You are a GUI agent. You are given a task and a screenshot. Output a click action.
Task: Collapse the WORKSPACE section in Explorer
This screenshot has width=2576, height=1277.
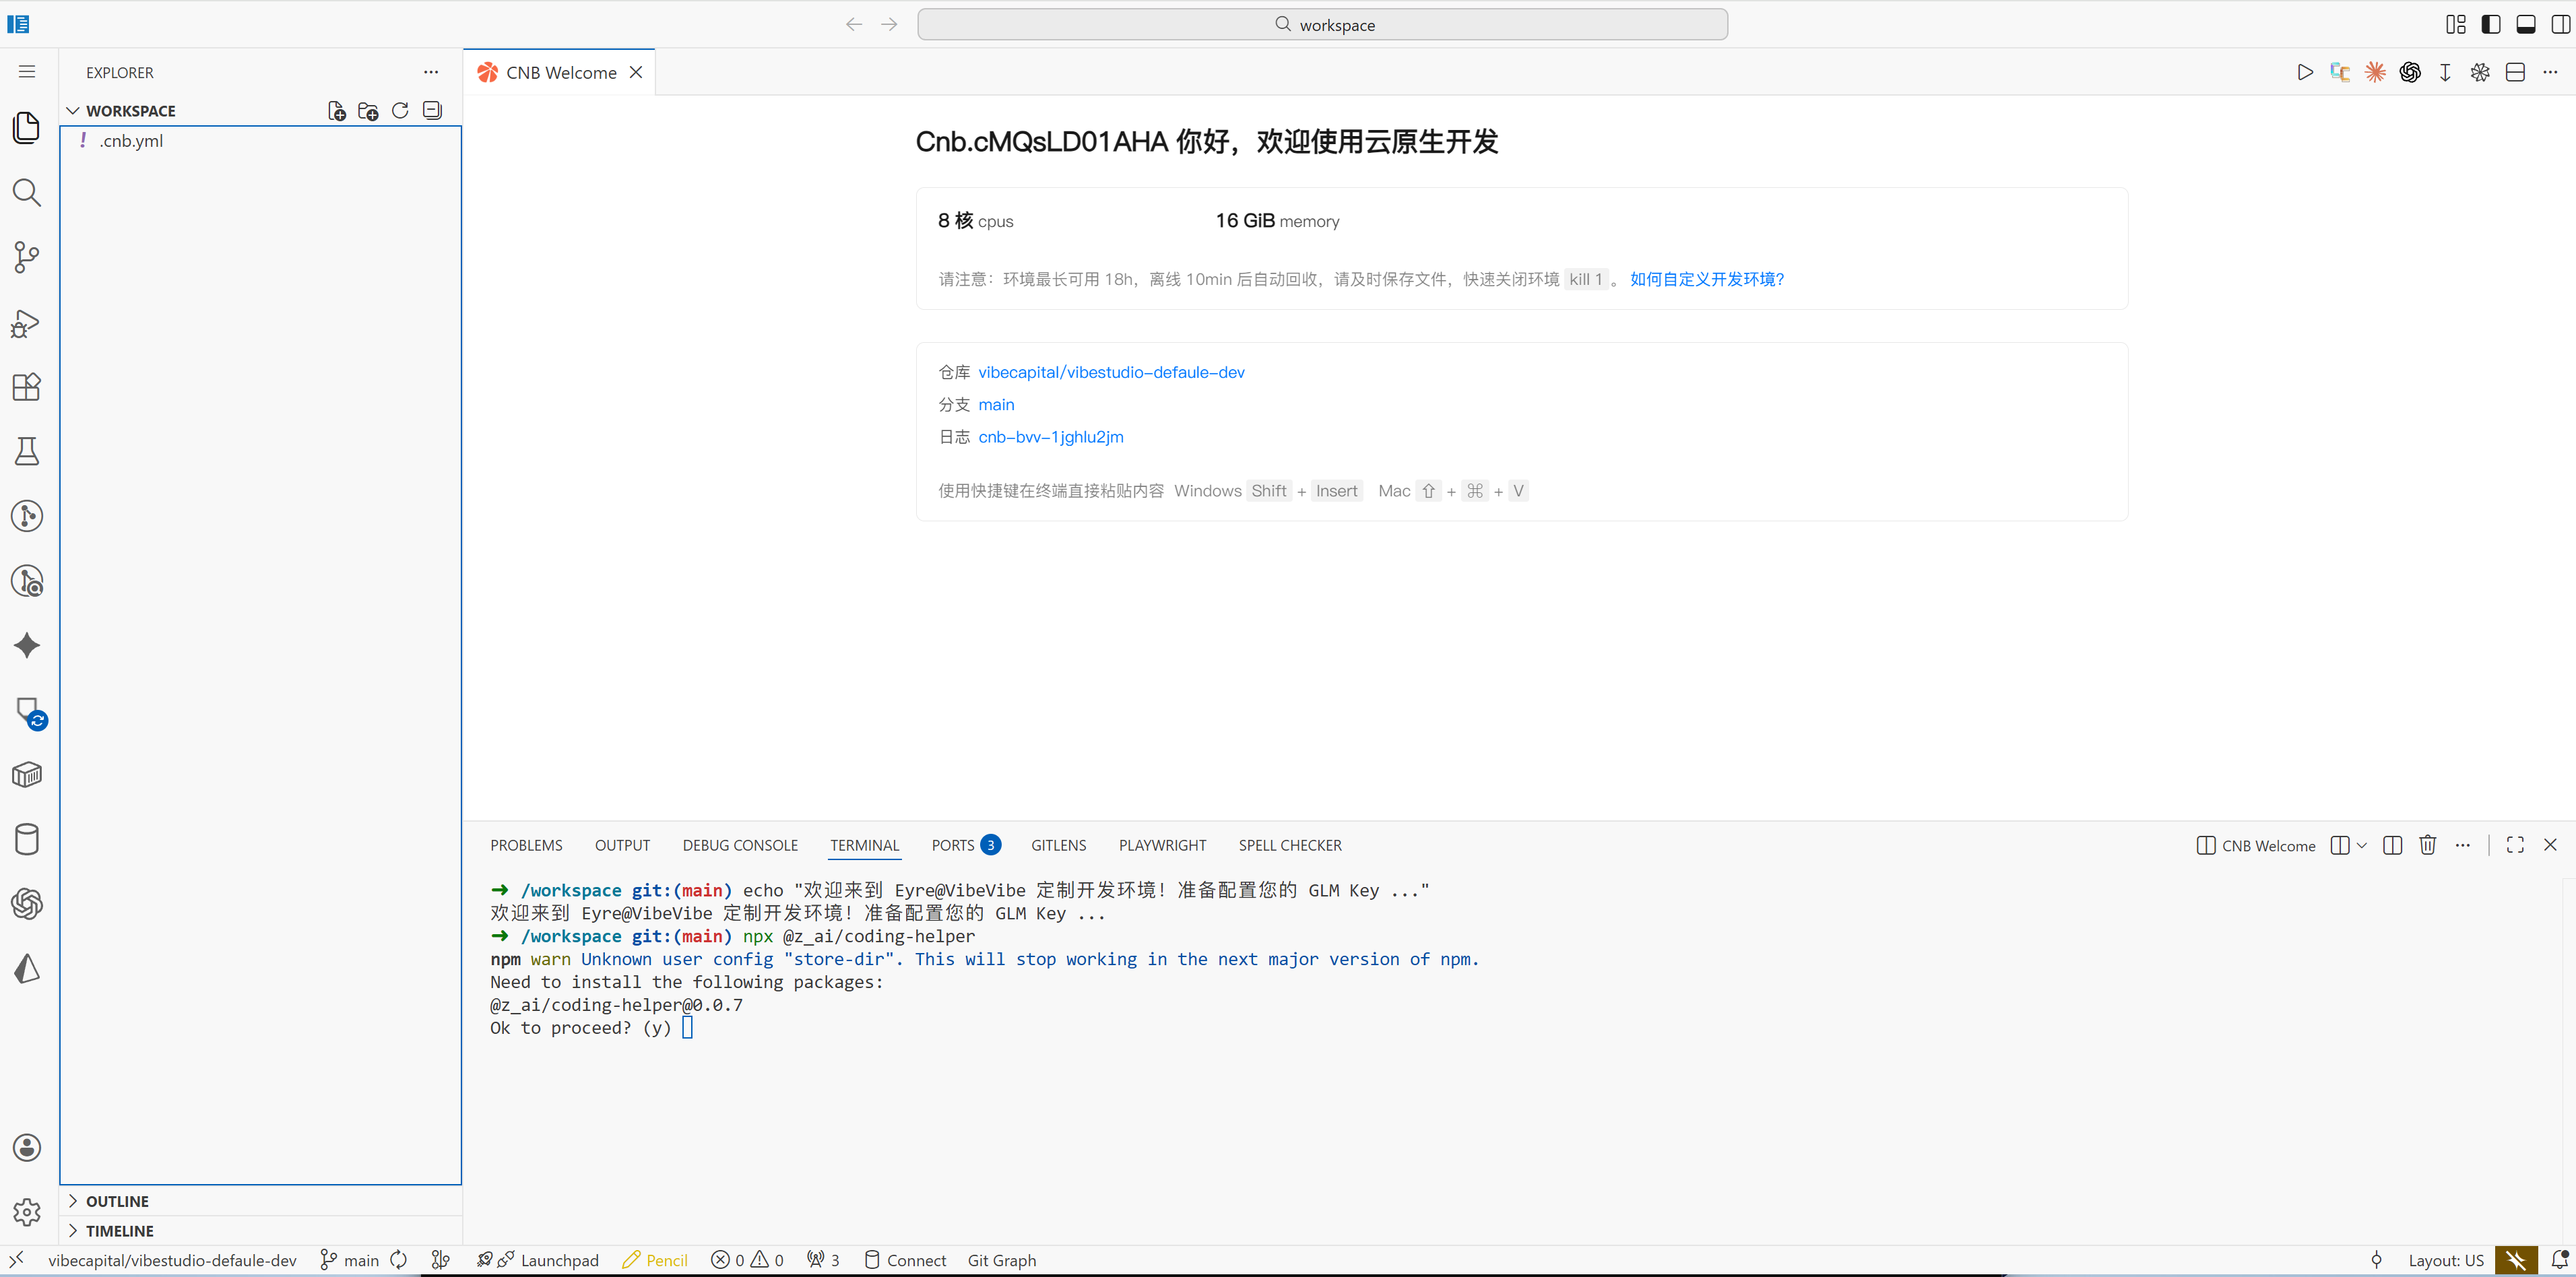click(74, 110)
